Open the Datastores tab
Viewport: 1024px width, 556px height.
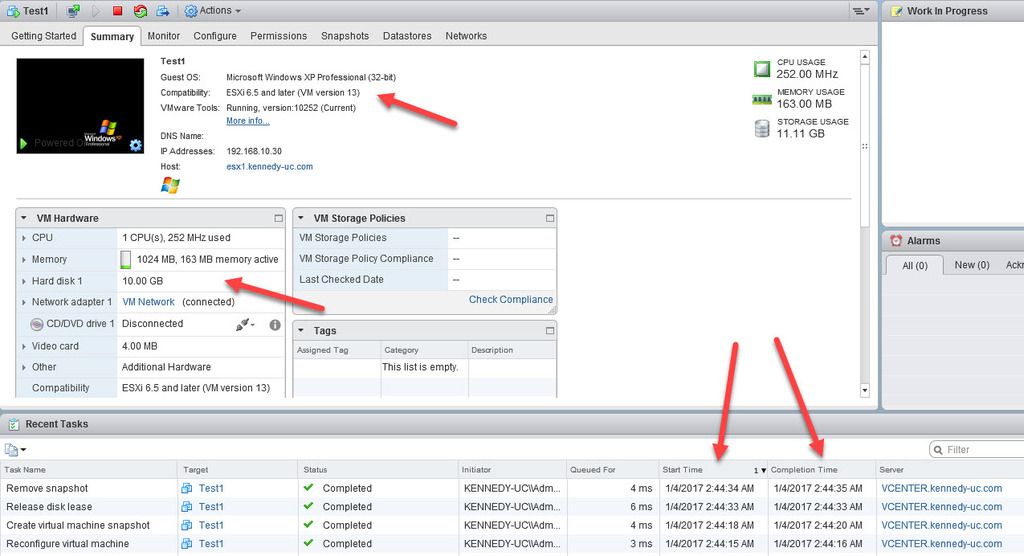pyautogui.click(x=407, y=36)
